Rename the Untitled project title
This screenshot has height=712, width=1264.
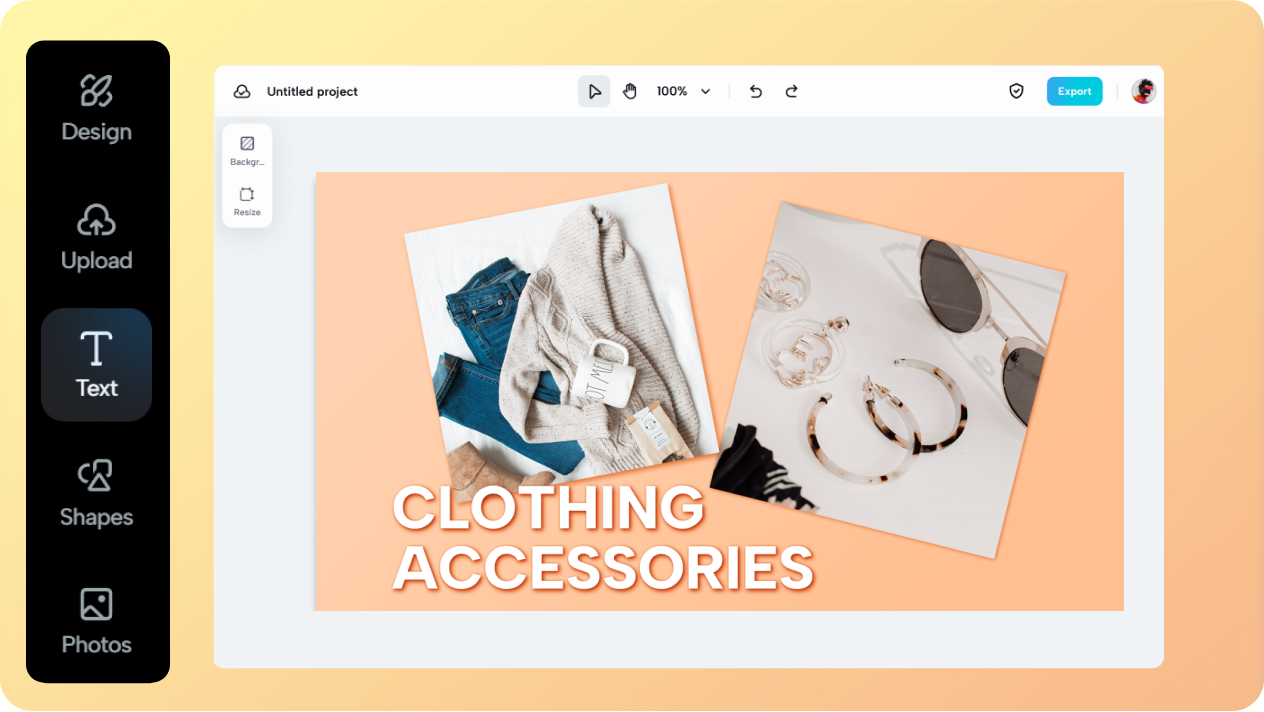[311, 91]
